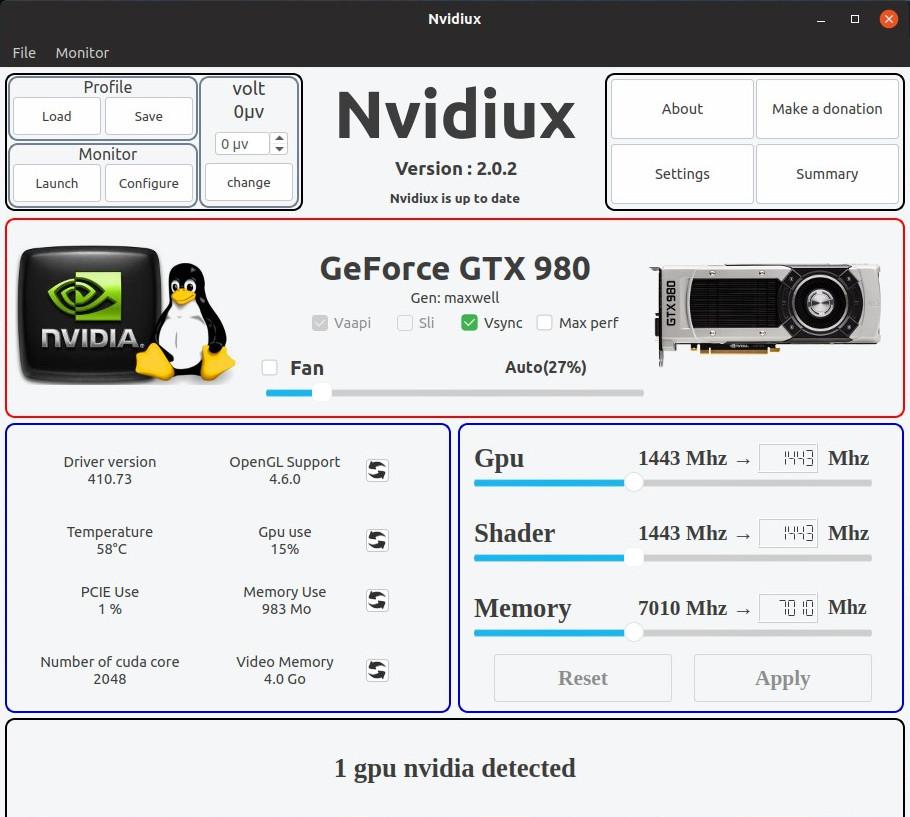Click the Memory clock slider handle
This screenshot has height=817, width=910.
coord(634,632)
